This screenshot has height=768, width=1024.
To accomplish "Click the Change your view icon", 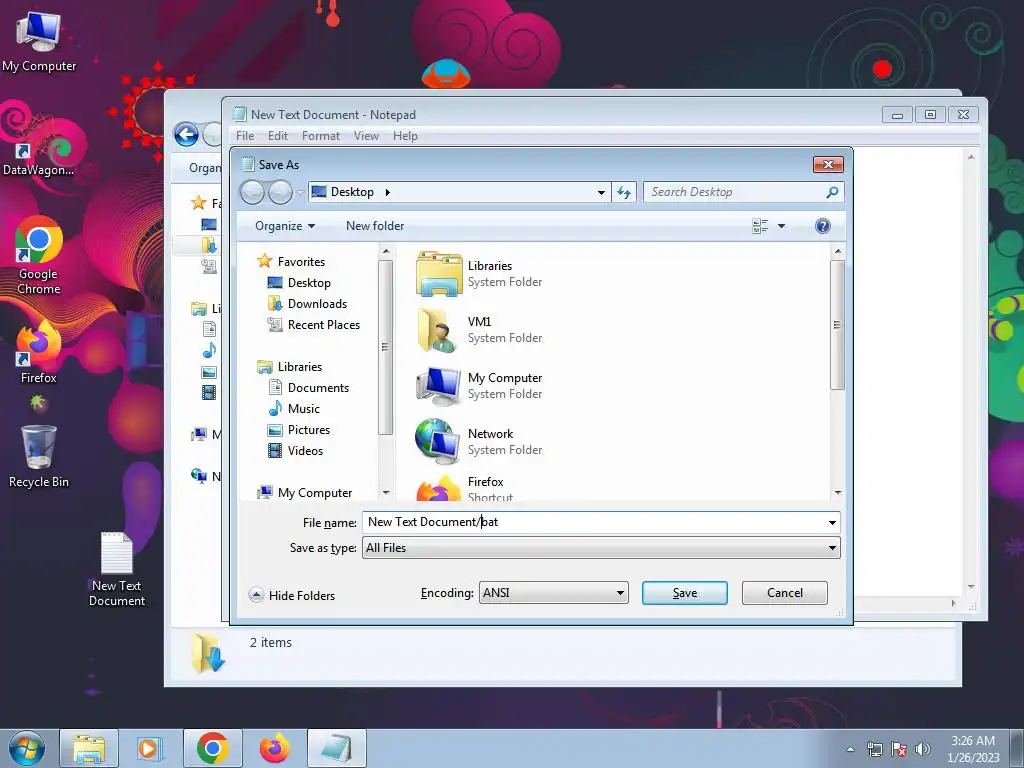I will pos(760,226).
